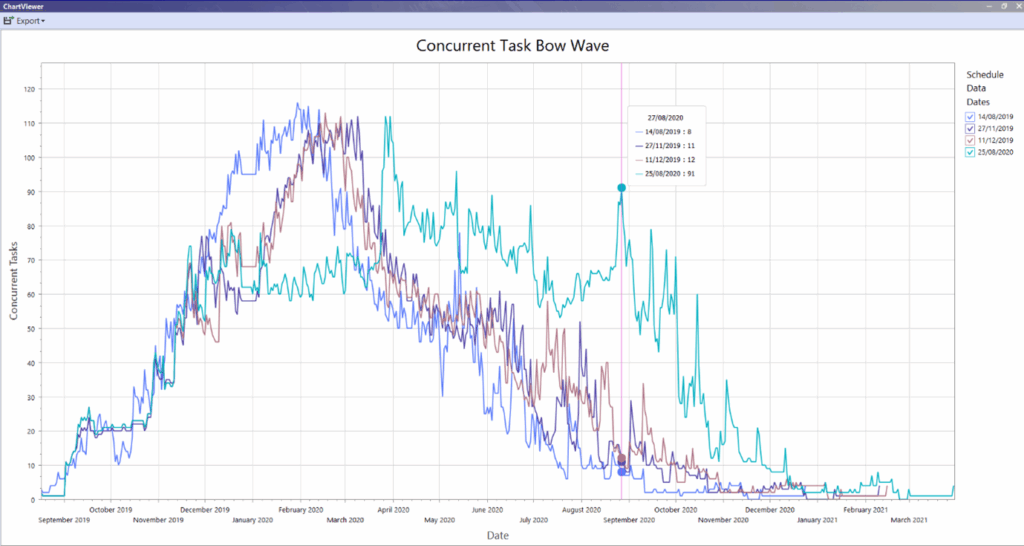Click the 14/08/2019 : 8 tooltip swatch line
Image resolution: width=1024 pixels, height=546 pixels.
point(640,131)
